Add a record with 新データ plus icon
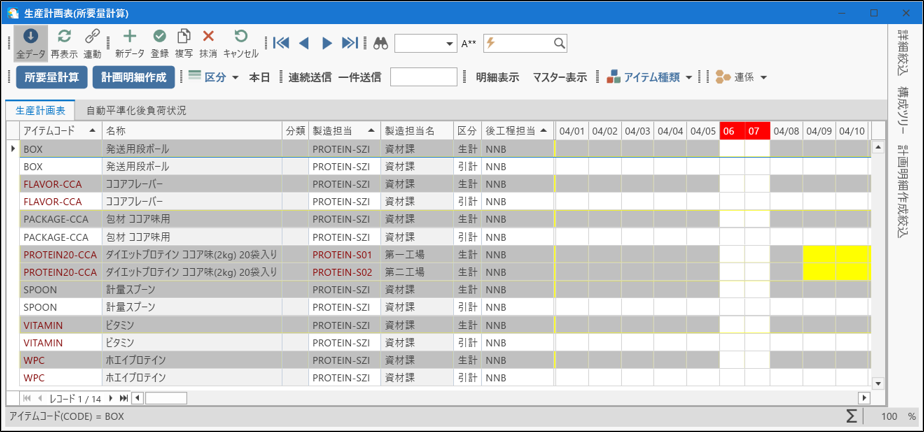 129,37
